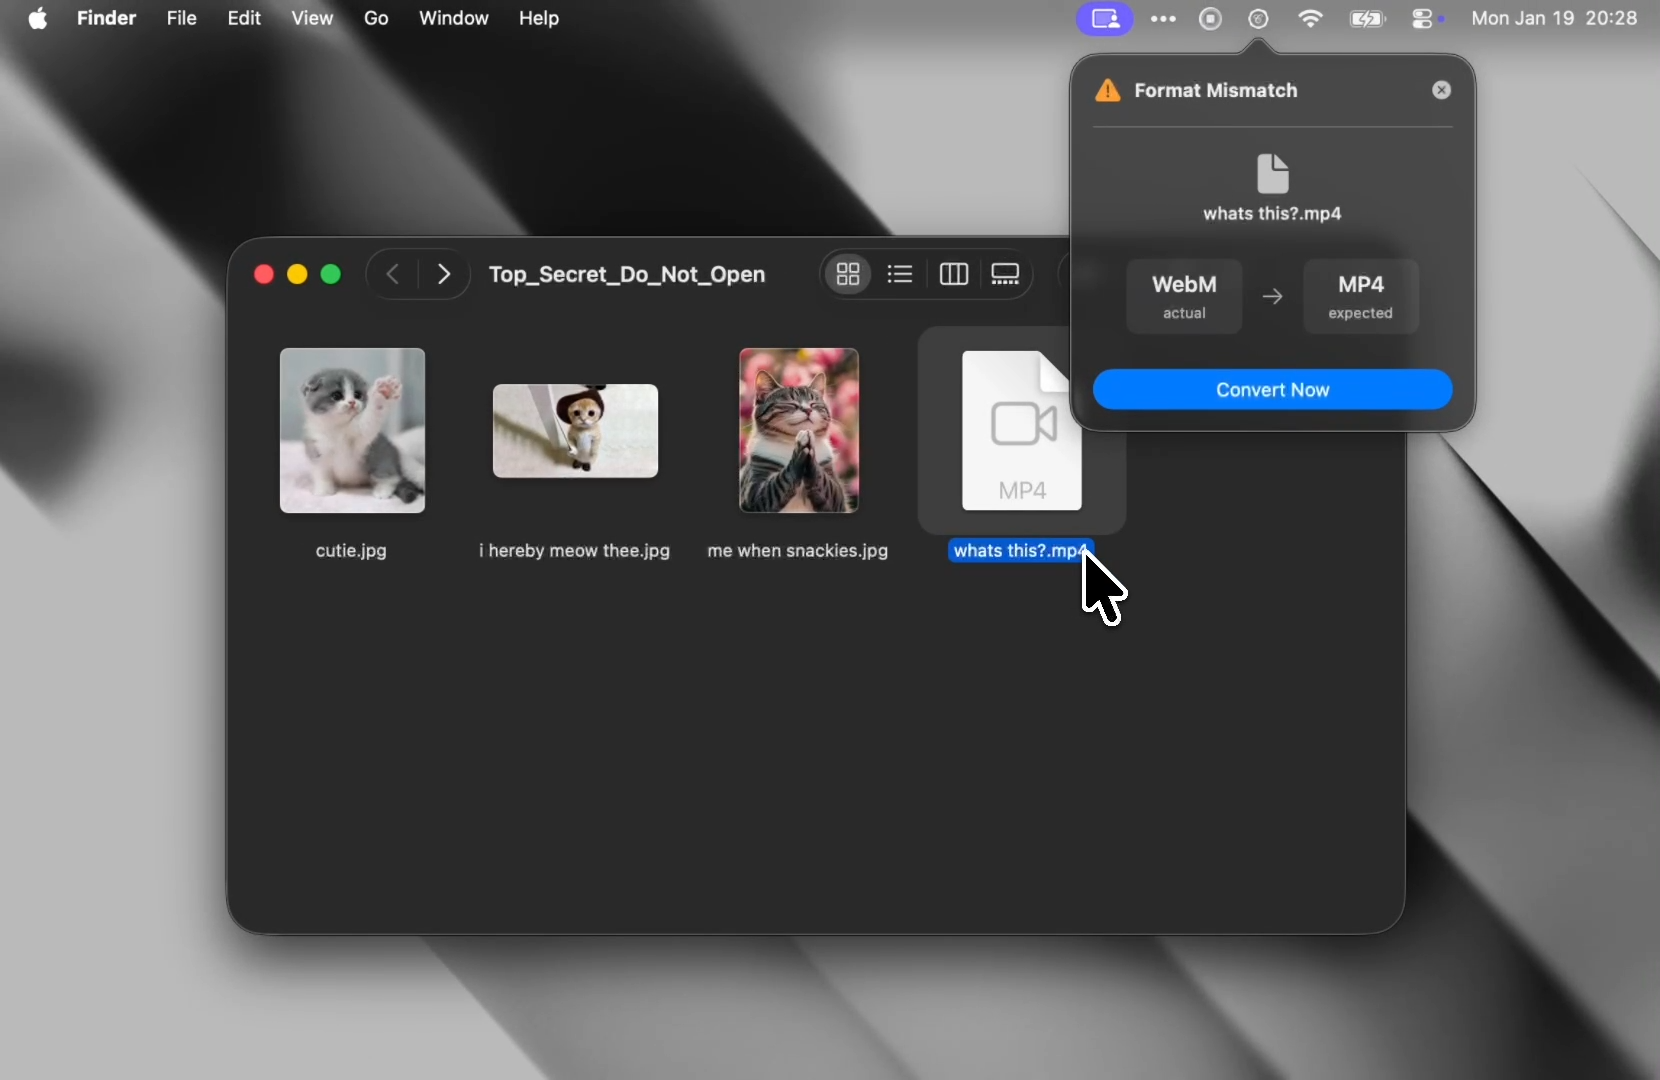Click the screen recording stop icon
Image resolution: width=1660 pixels, height=1080 pixels.
[x=1210, y=19]
